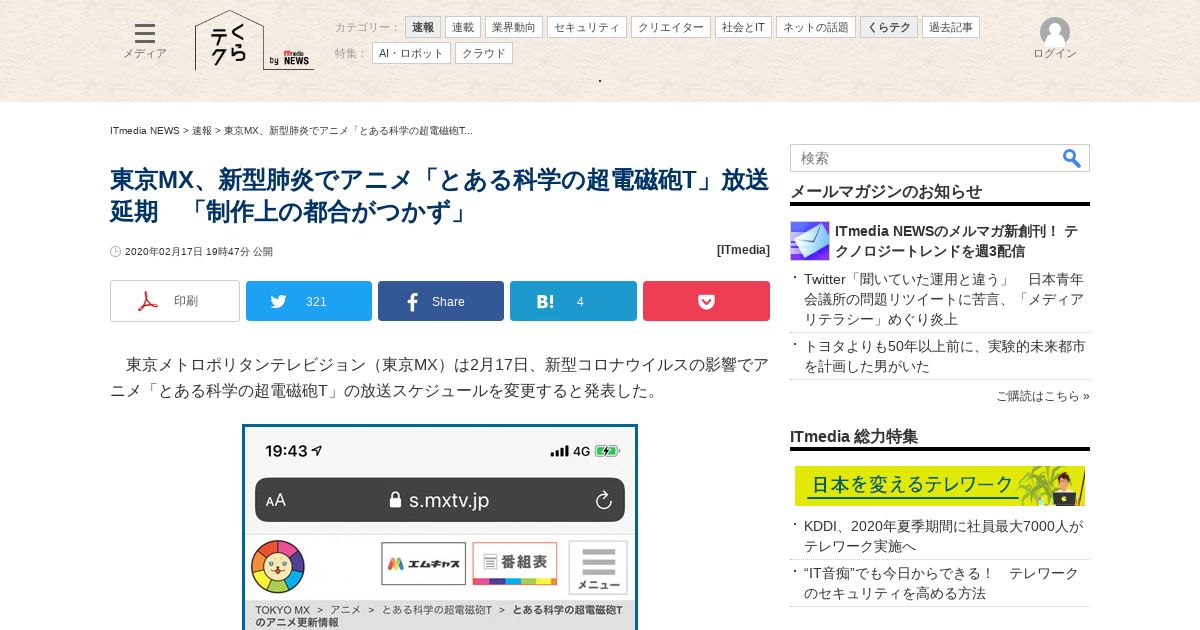Select the クリエイター category tab
The width and height of the screenshot is (1200, 630).
pyautogui.click(x=671, y=27)
